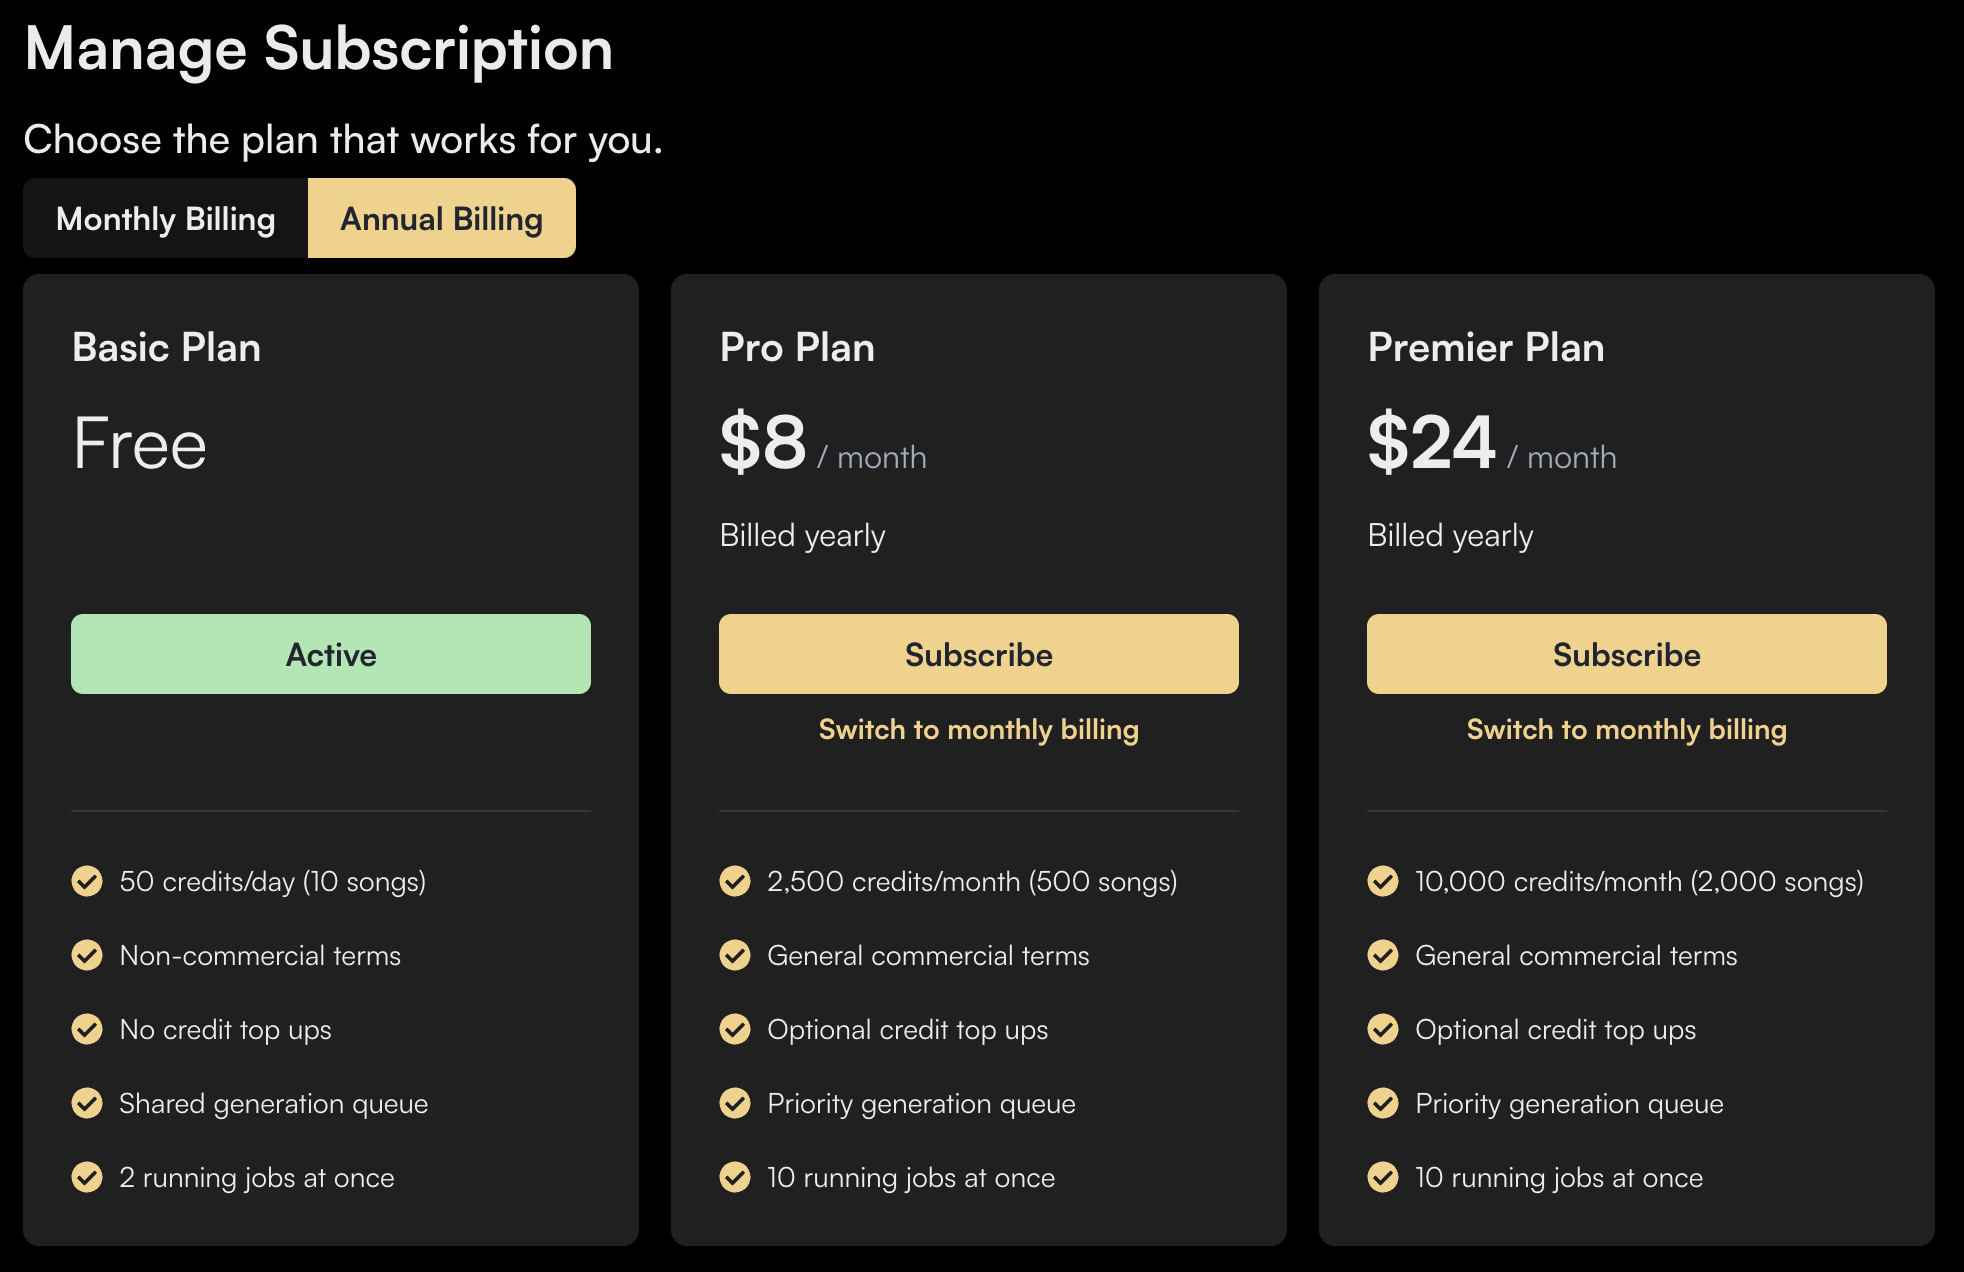
Task: Click checkmark beside 2 running jobs at once
Action: [87, 1177]
